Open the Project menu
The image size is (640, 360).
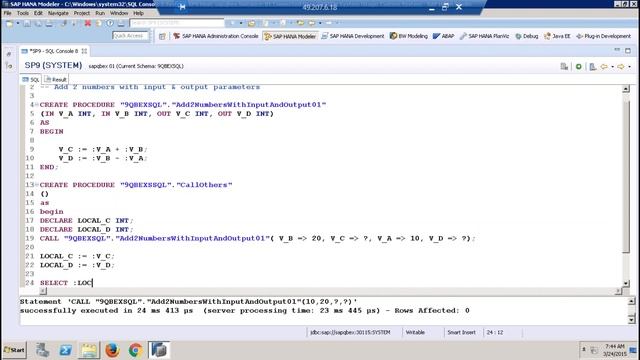[x=82, y=13]
